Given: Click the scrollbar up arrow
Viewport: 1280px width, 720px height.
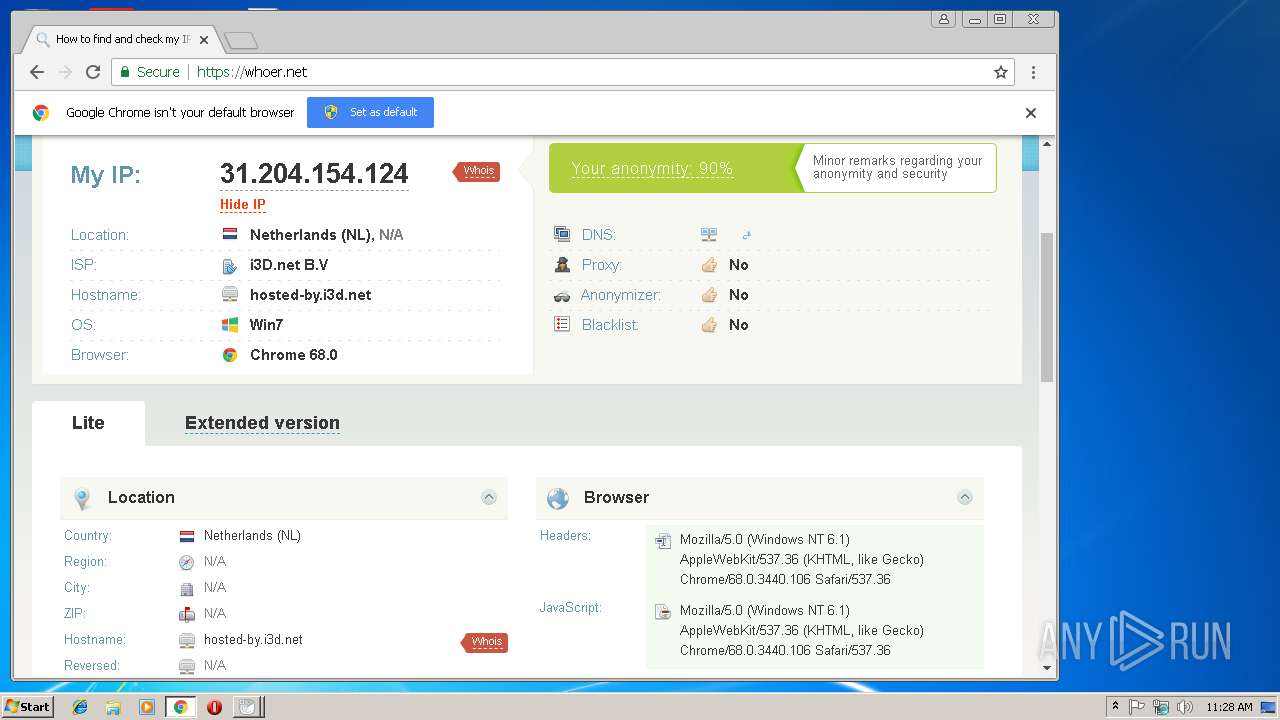Looking at the screenshot, I should (x=1047, y=144).
